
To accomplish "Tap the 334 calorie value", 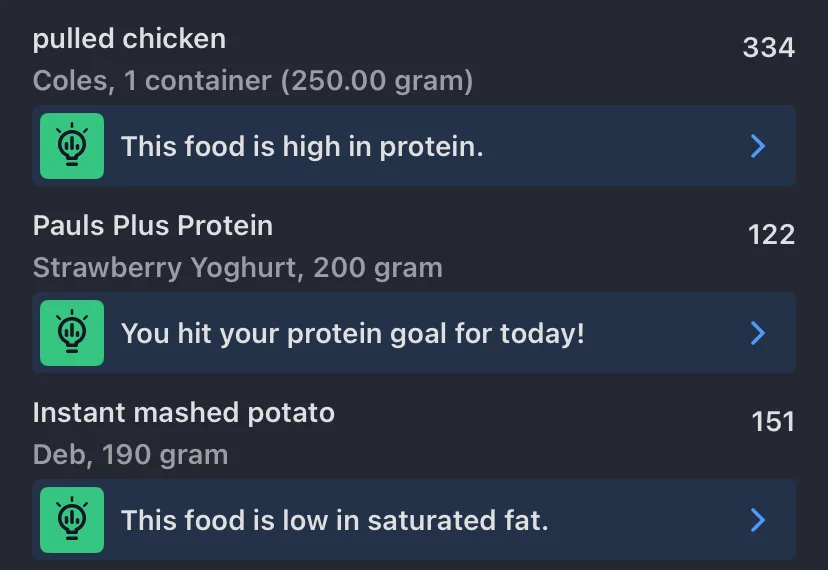I will 768,48.
